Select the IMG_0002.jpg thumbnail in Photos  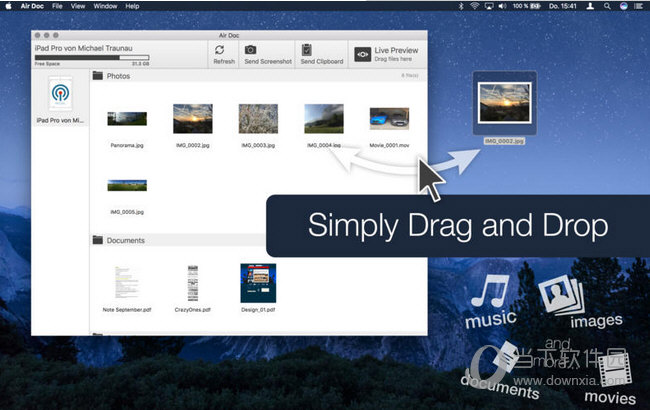click(x=193, y=119)
